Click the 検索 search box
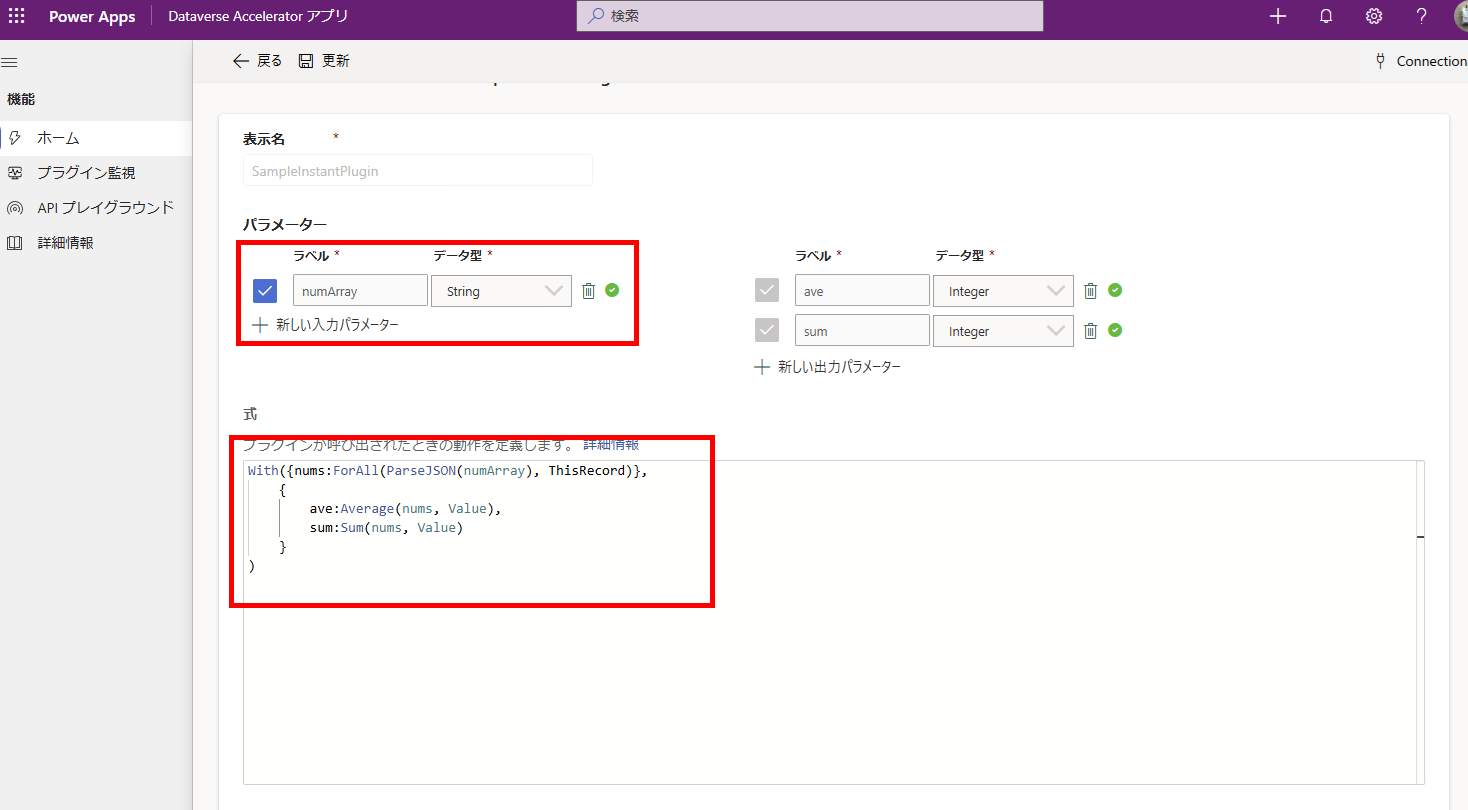Screen dimensions: 1468x810 (x=810, y=16)
